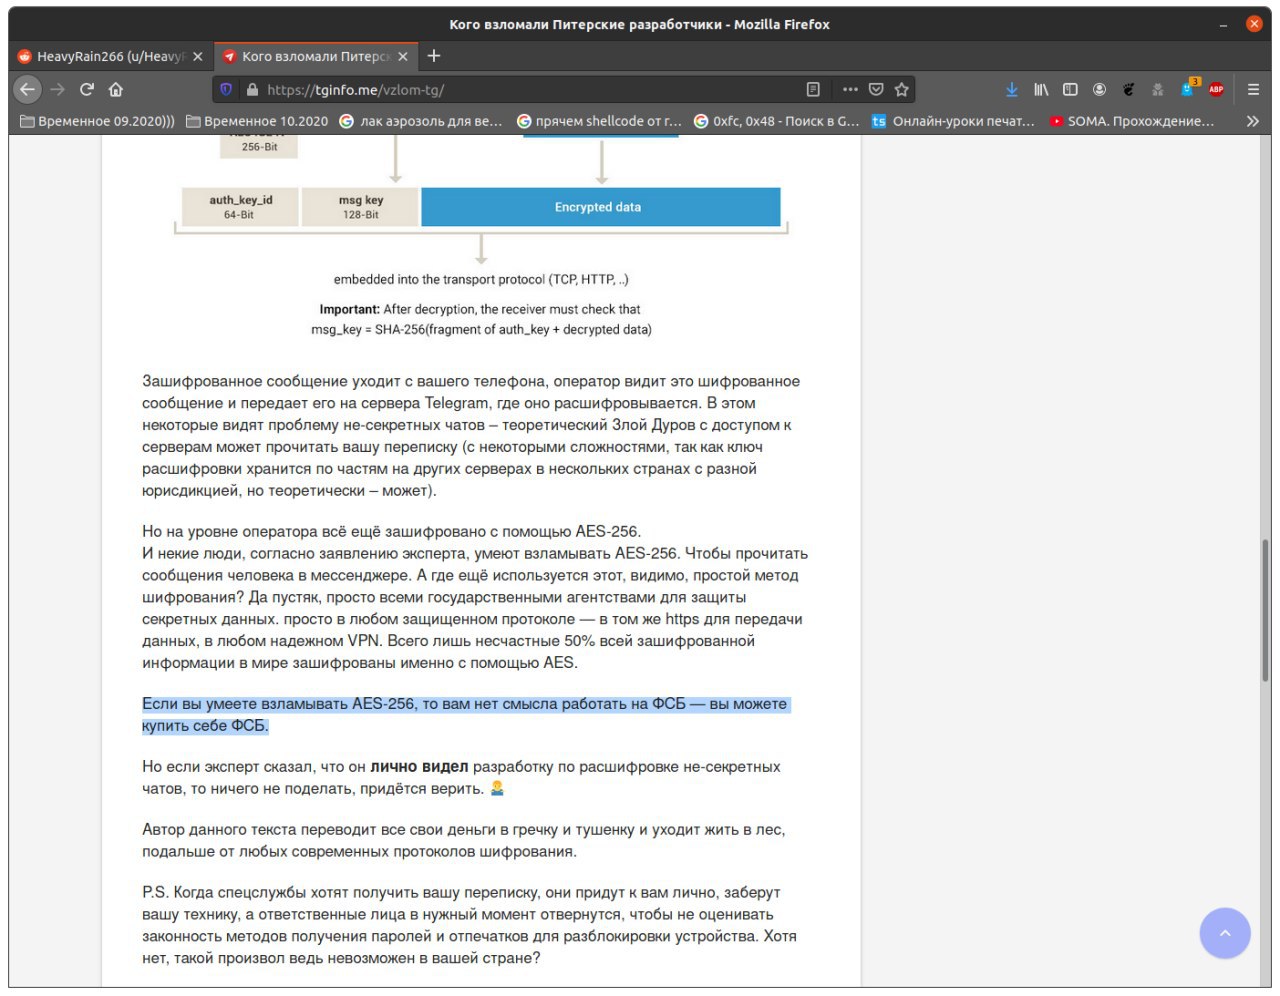Screen dimensions: 1280x996
Task: Toggle the sidebar view
Action: tap(1070, 89)
